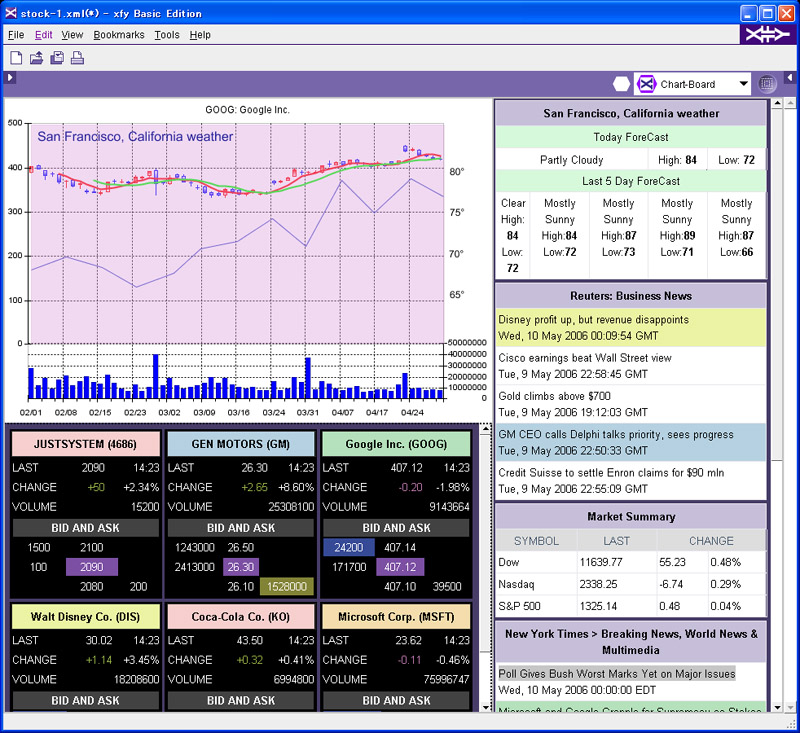Image resolution: width=800 pixels, height=733 pixels.
Task: Open the View menu
Action: tap(72, 35)
